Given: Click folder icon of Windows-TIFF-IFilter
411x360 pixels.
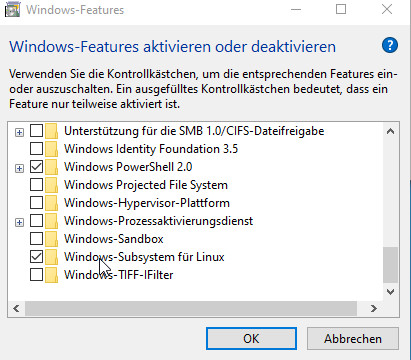Looking at the screenshot, I should [51, 275].
